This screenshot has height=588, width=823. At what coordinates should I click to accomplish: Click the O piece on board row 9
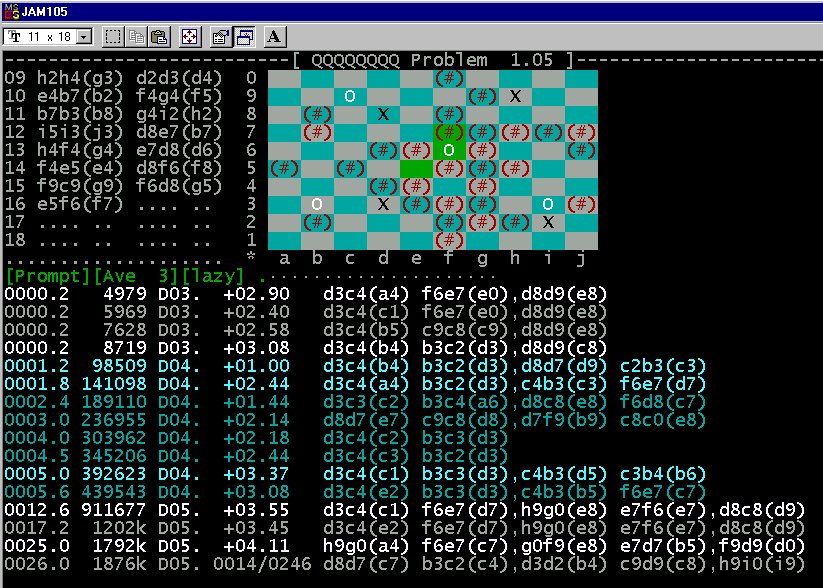(350, 96)
